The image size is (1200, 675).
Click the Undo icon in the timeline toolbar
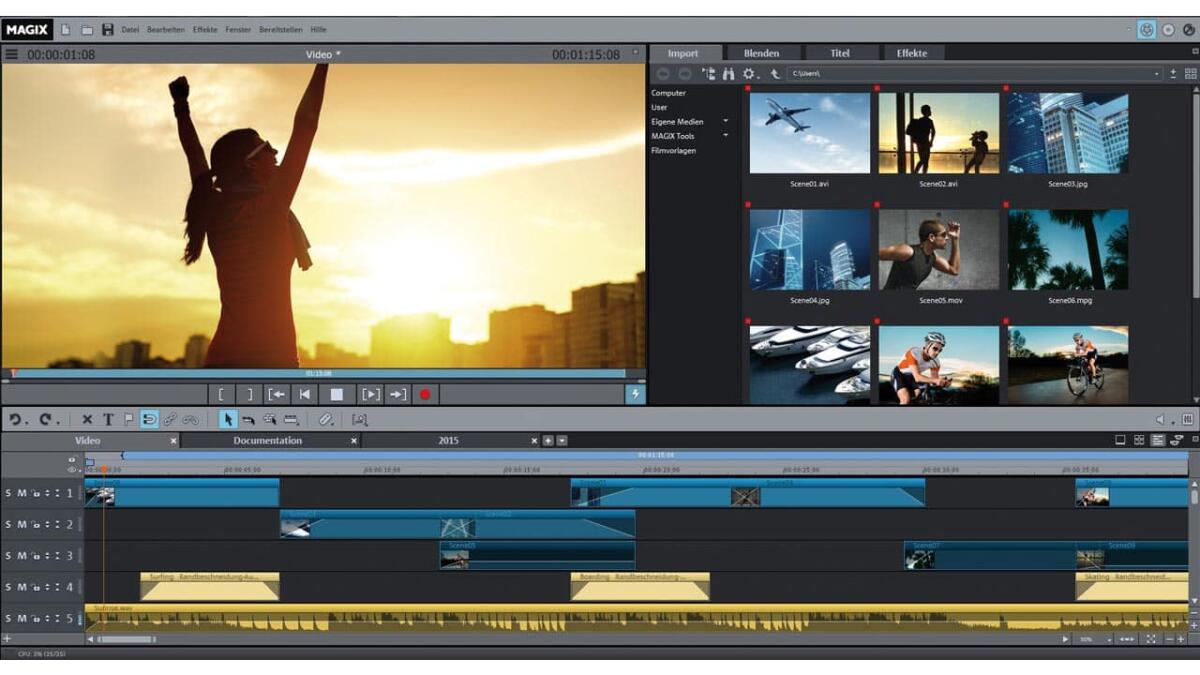[13, 420]
